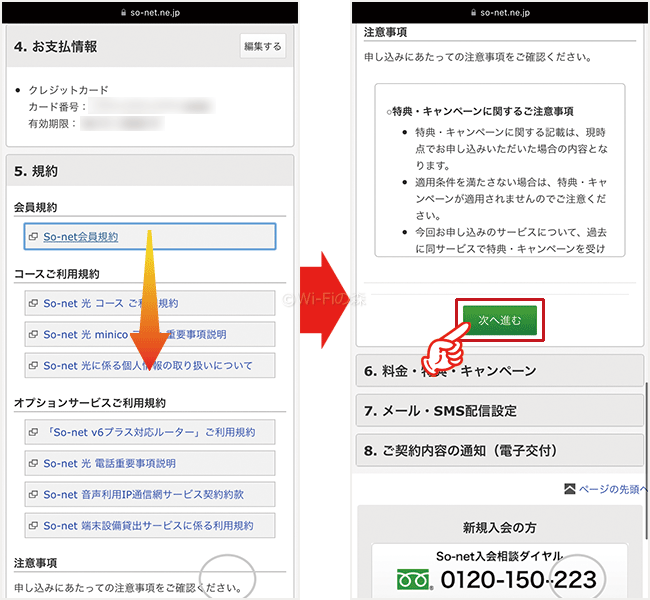The width and height of the screenshot is (650, 600).
Task: Click left phone's so-net.ne.jp address bar
Action: [150, 12]
